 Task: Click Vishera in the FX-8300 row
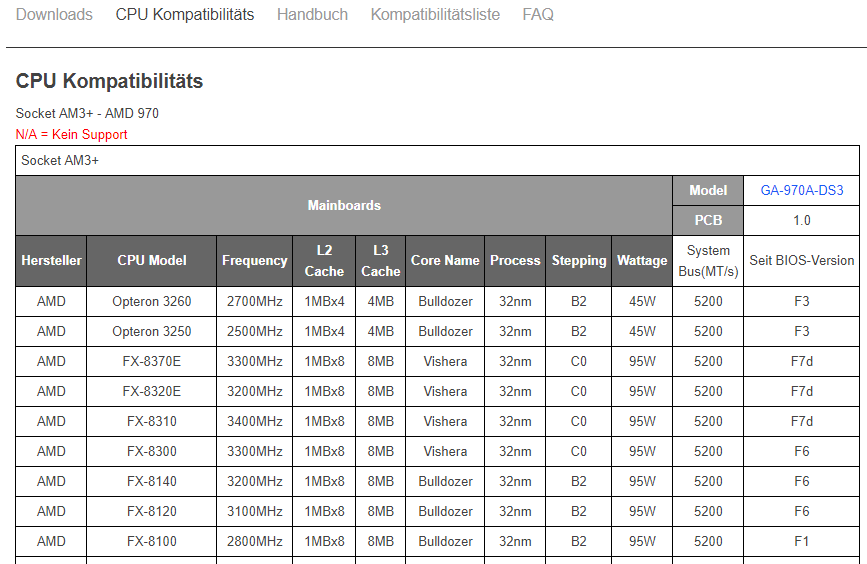pyautogui.click(x=445, y=451)
